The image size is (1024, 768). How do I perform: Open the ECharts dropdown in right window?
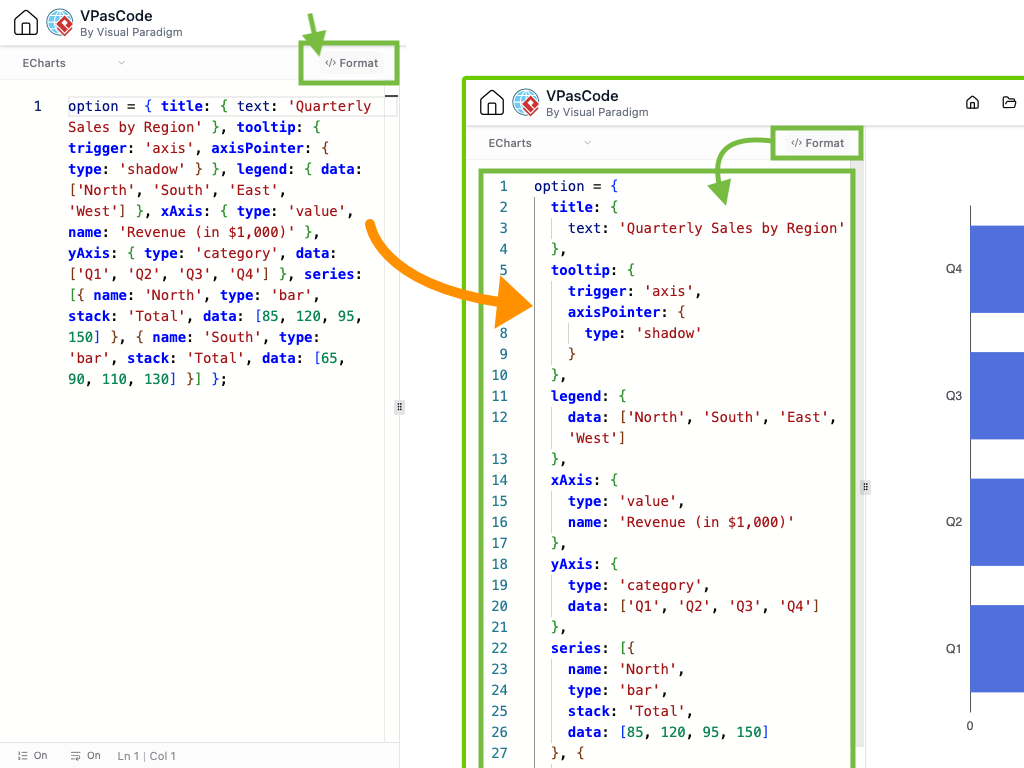pyautogui.click(x=539, y=143)
